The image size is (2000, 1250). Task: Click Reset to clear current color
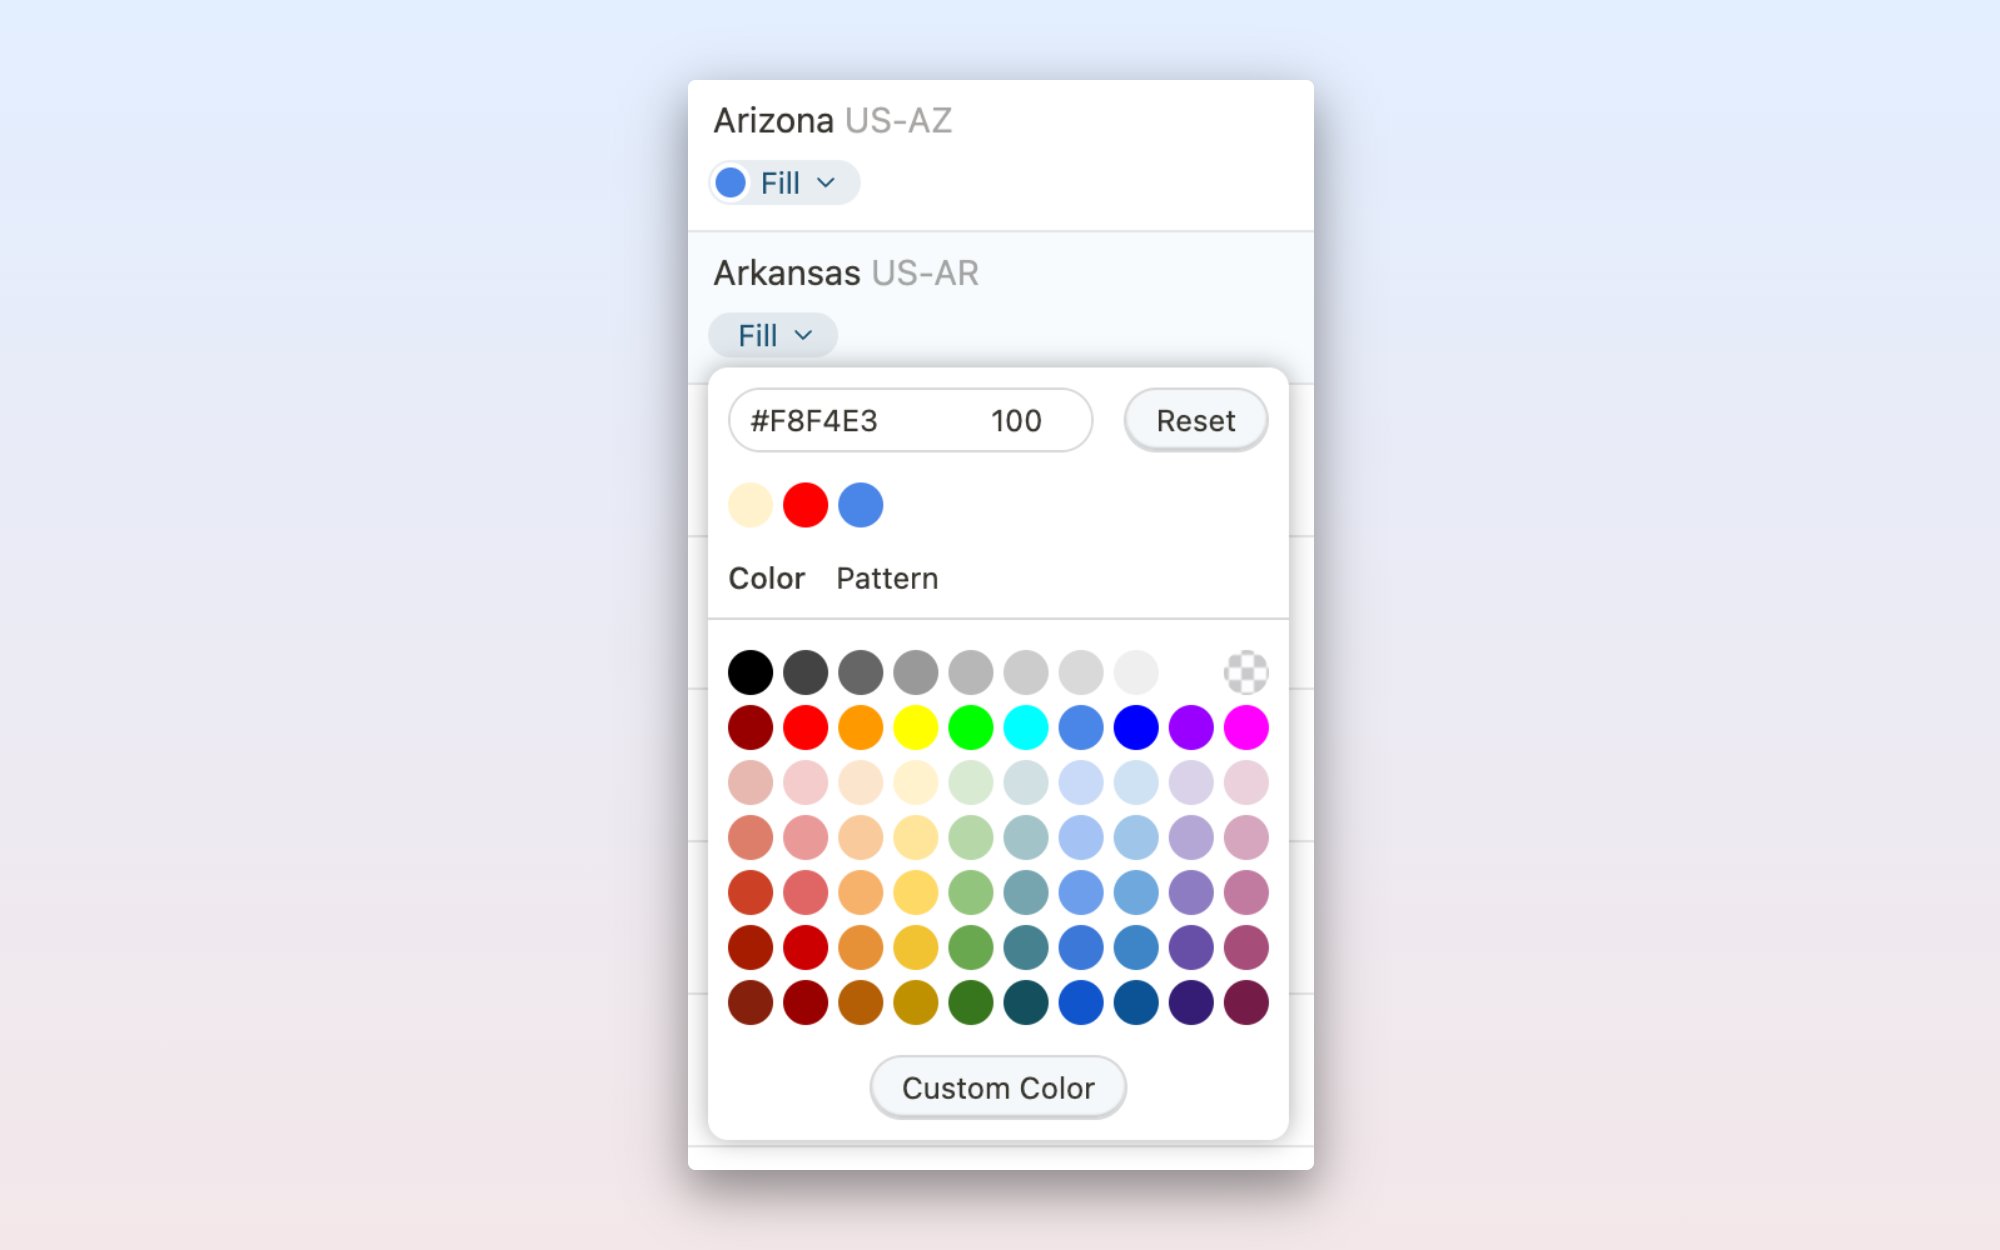(x=1192, y=421)
